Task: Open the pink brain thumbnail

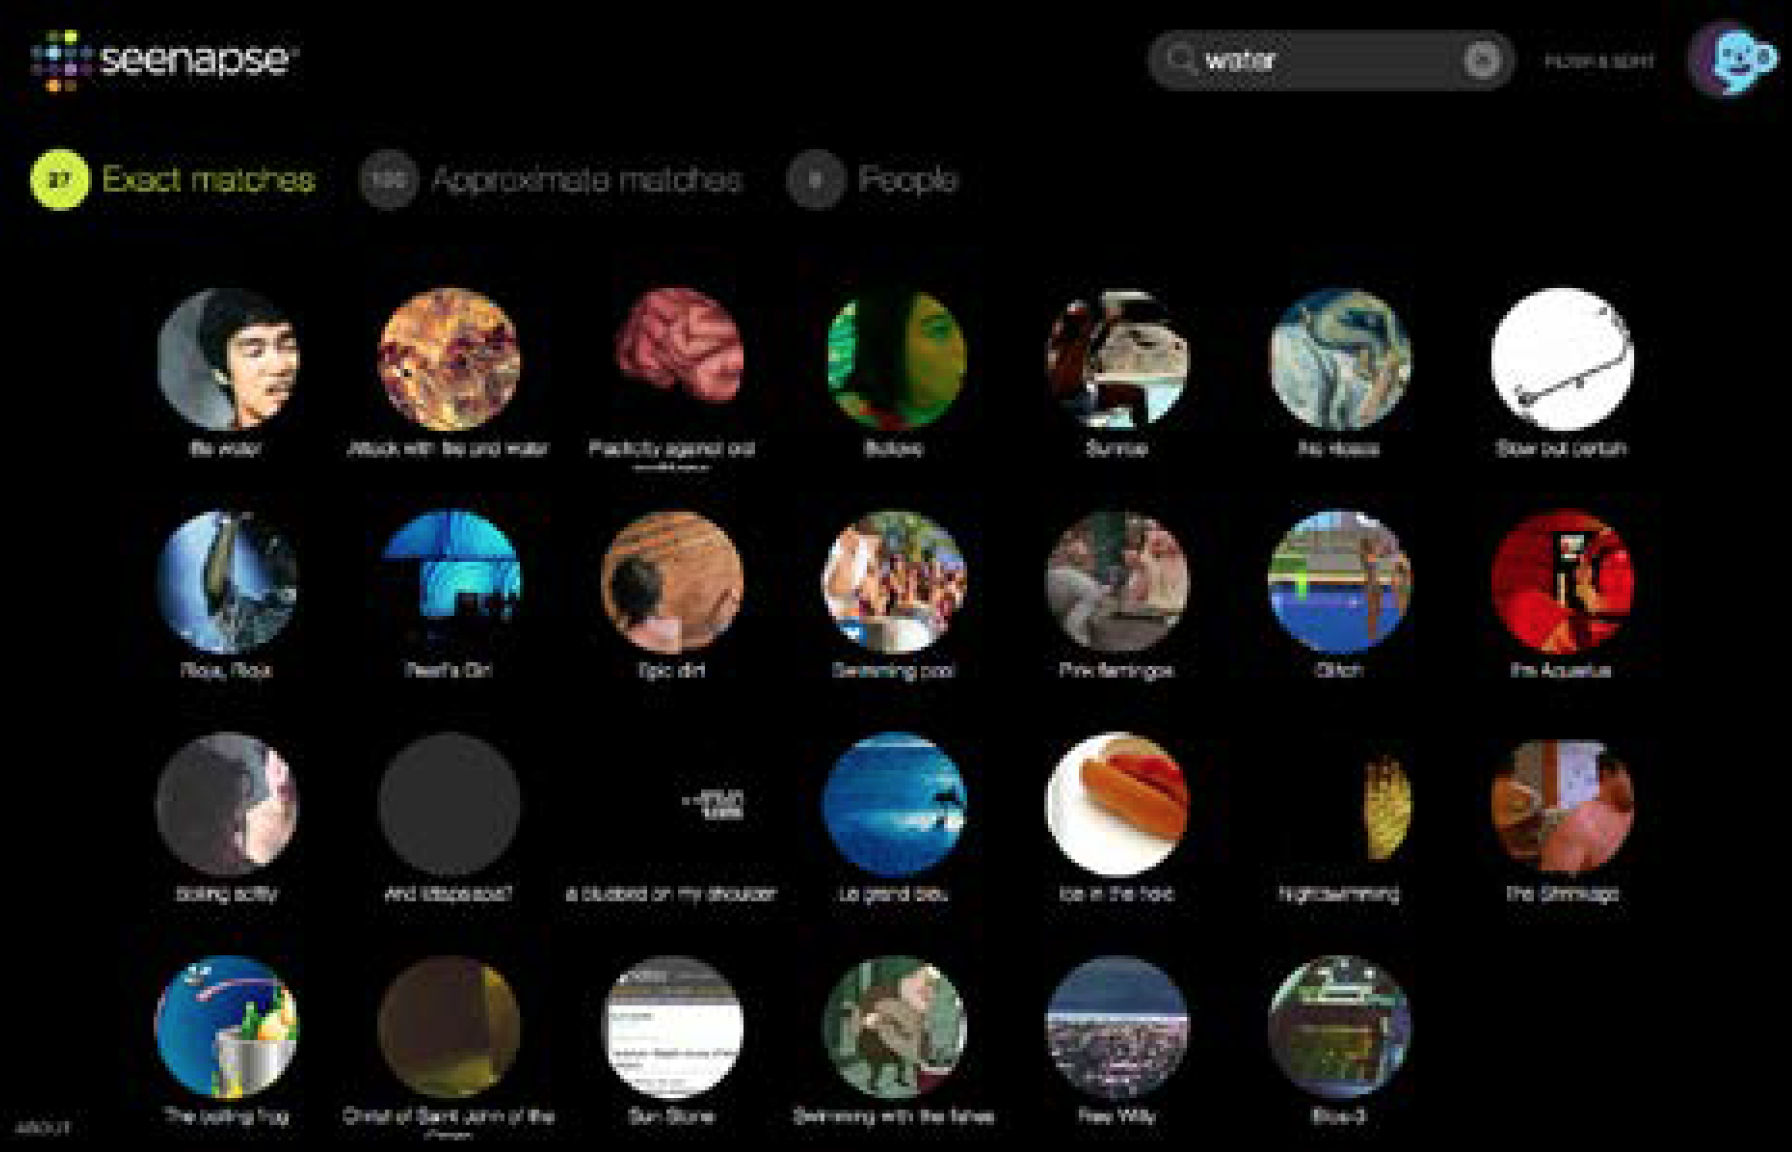Action: click(673, 358)
